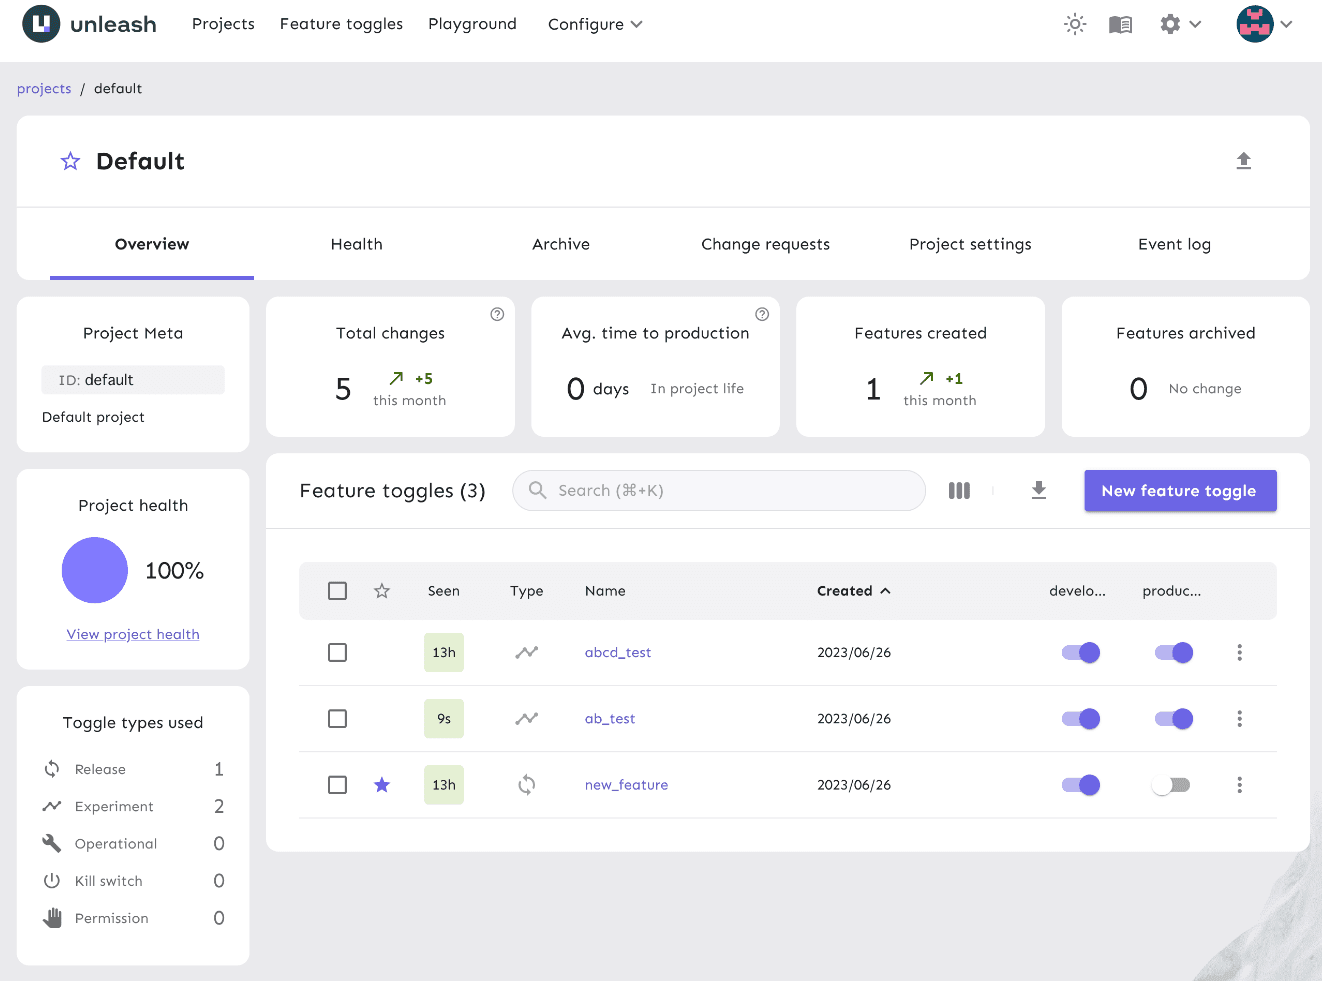Focus the feature toggle search field
Image resolution: width=1322 pixels, height=981 pixels.
[719, 491]
